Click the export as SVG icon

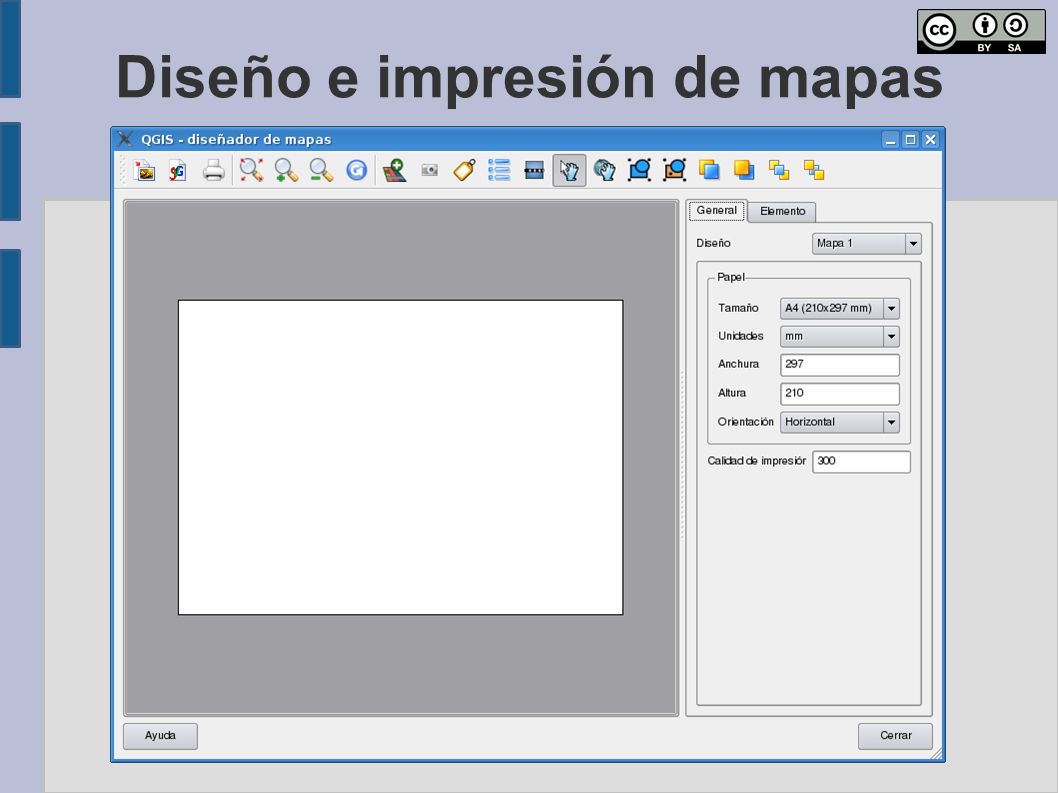coord(177,171)
